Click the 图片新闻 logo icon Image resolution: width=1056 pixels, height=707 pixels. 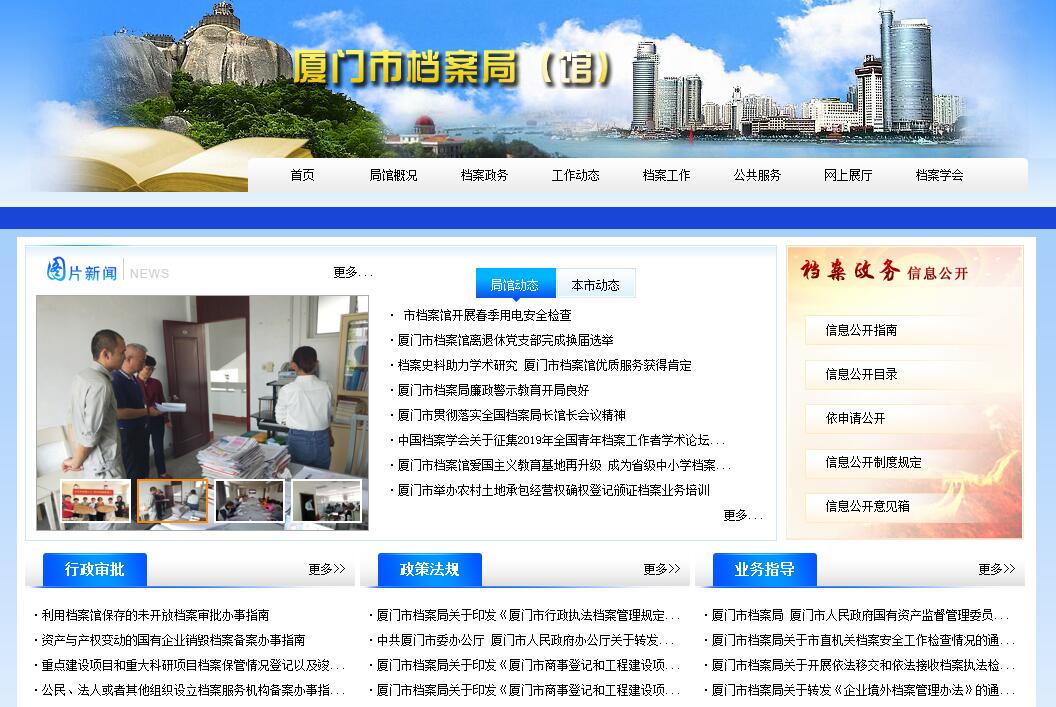pyautogui.click(x=57, y=271)
